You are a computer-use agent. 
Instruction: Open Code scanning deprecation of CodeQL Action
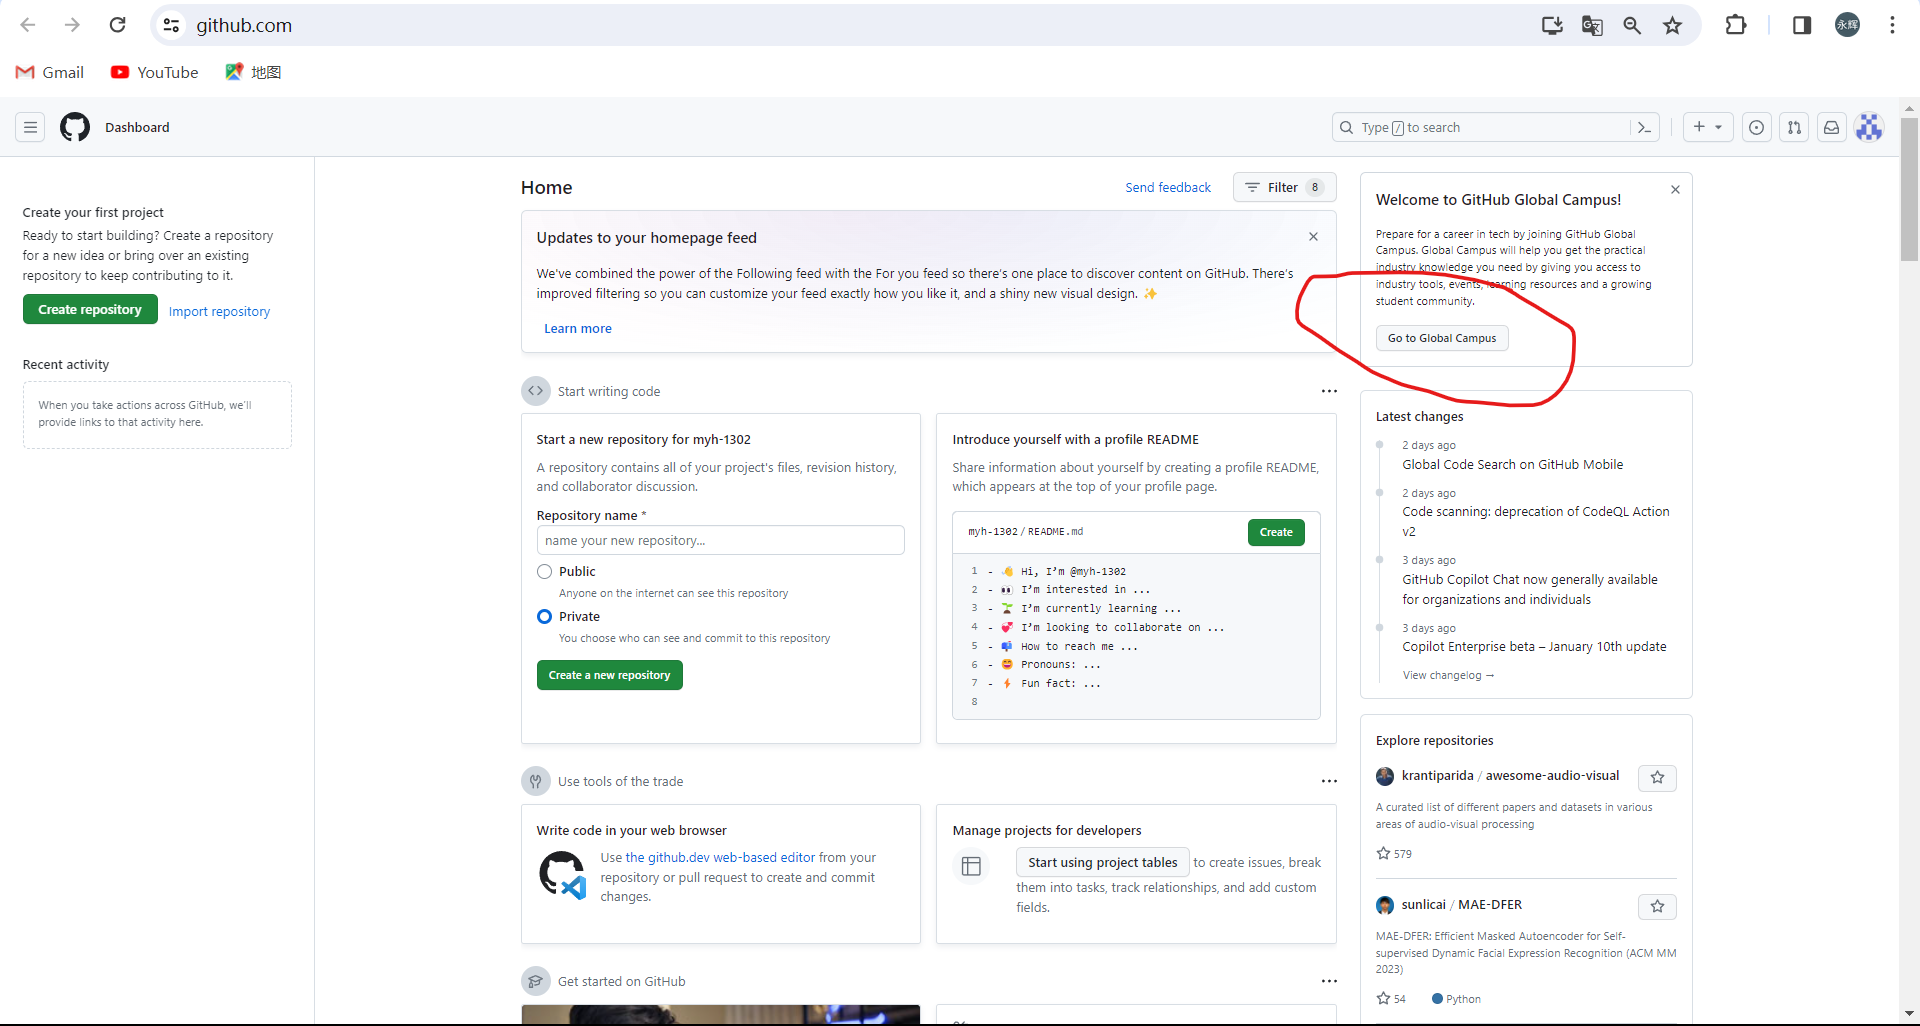pyautogui.click(x=1535, y=521)
